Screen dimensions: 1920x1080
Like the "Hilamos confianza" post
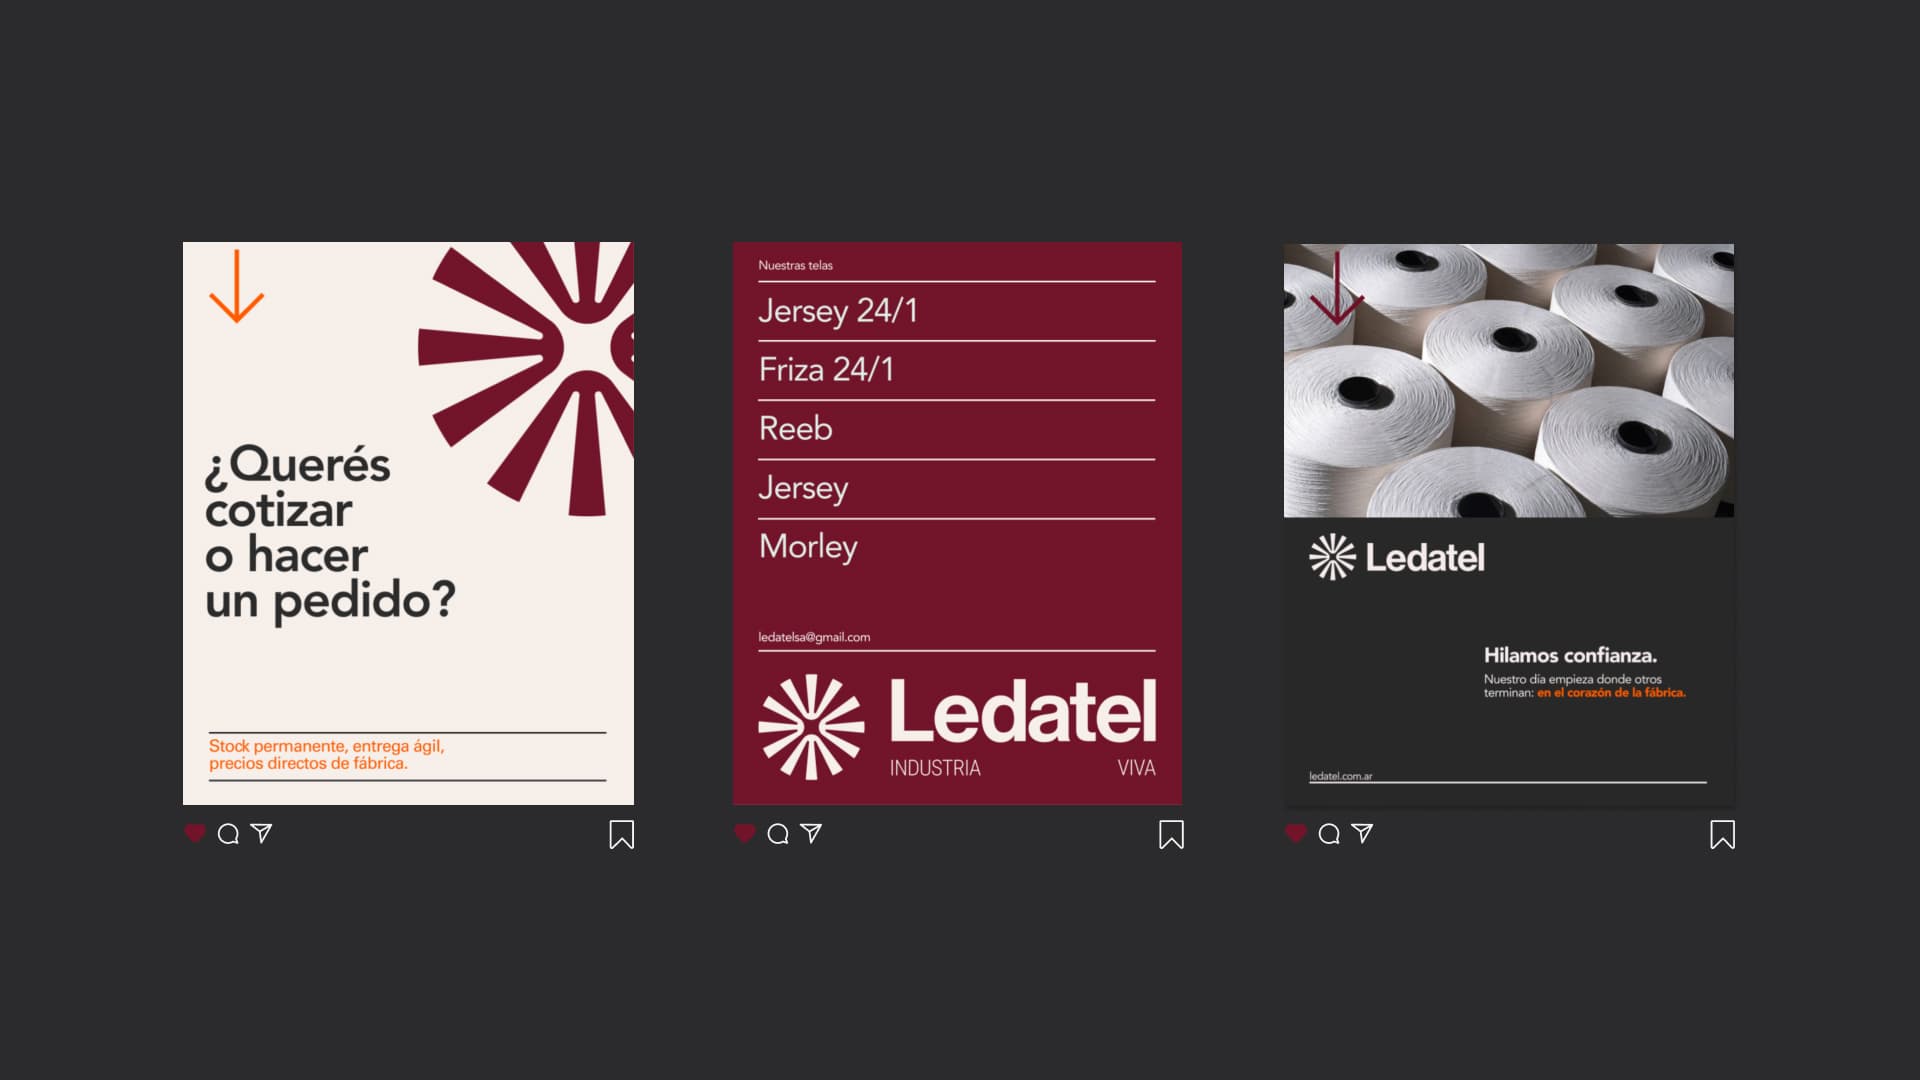coord(1296,833)
